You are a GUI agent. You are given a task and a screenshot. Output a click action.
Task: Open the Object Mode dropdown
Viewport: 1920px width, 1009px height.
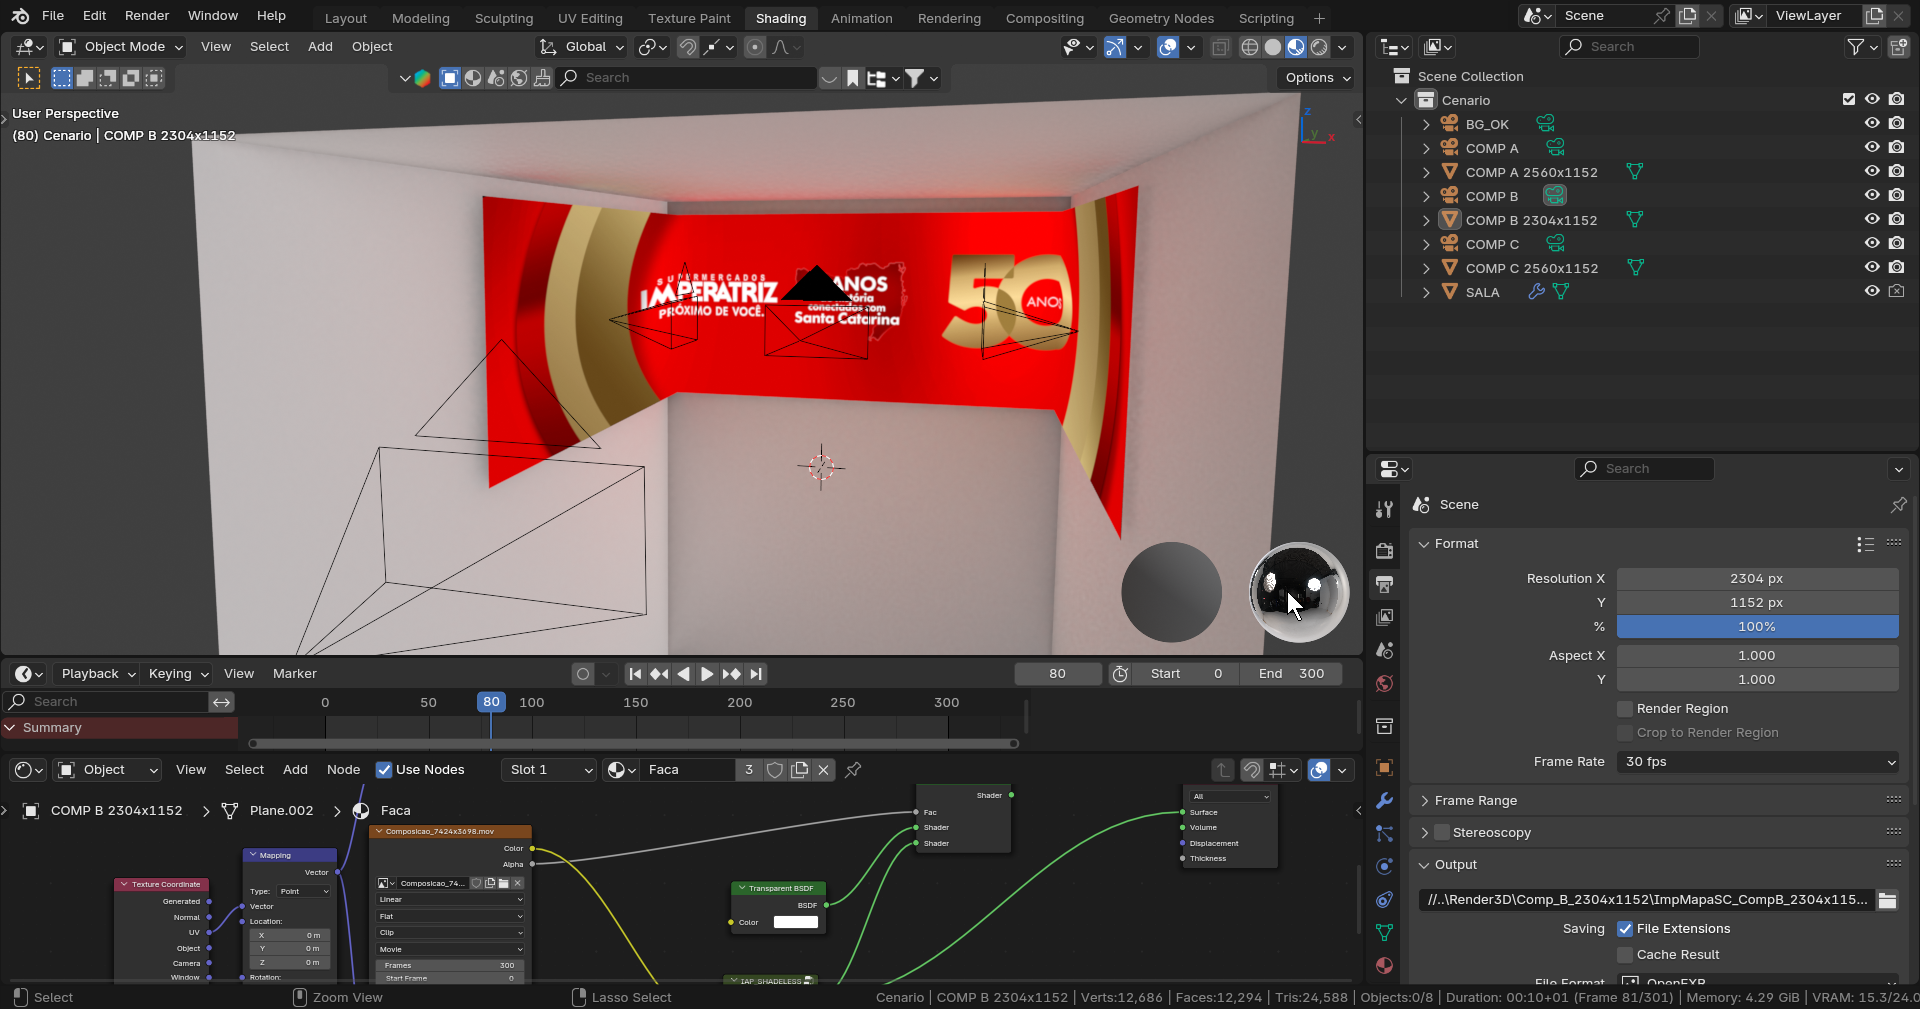(x=121, y=47)
